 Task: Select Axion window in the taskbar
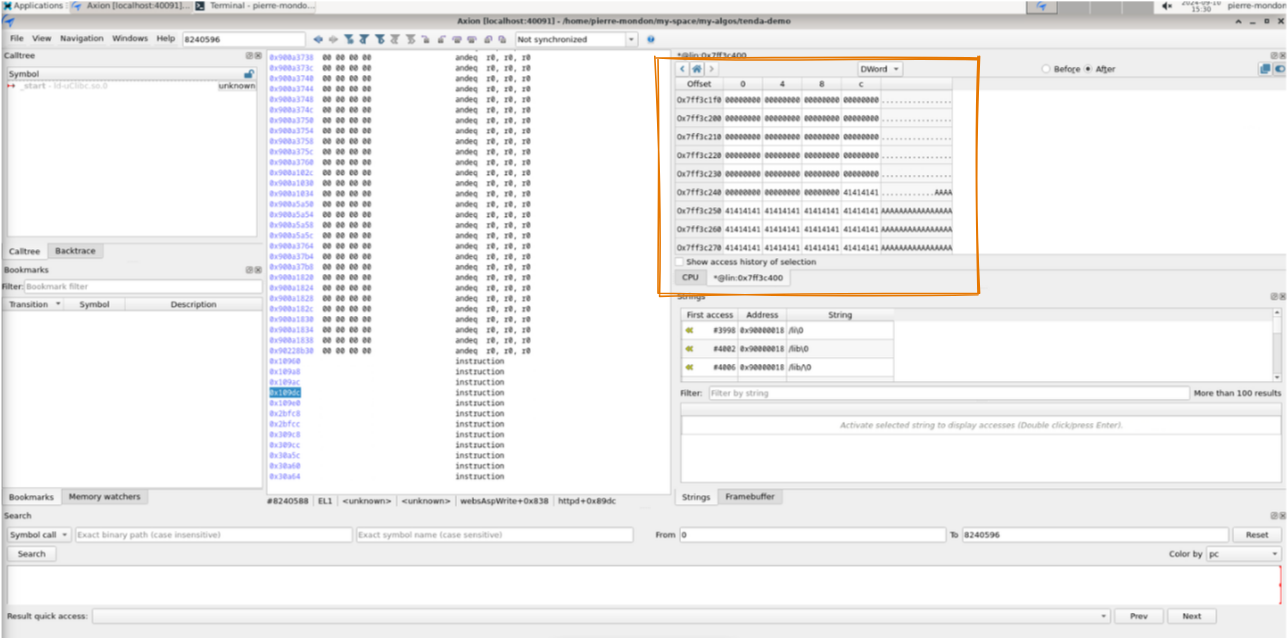click(131, 6)
